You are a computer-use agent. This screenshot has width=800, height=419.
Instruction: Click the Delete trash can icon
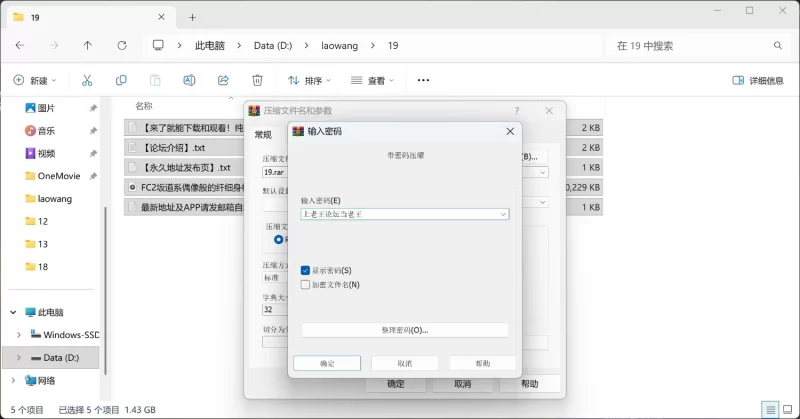(257, 80)
